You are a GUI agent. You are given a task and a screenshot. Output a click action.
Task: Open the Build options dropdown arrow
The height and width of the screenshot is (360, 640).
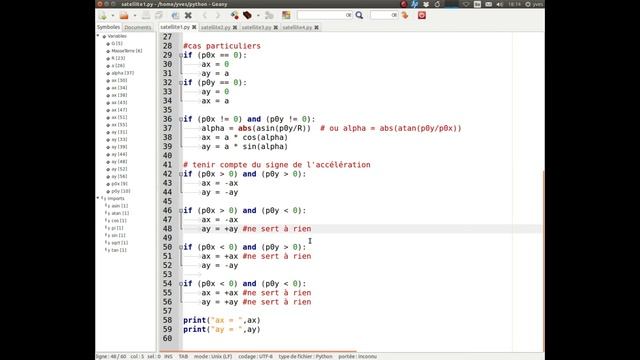click(258, 16)
